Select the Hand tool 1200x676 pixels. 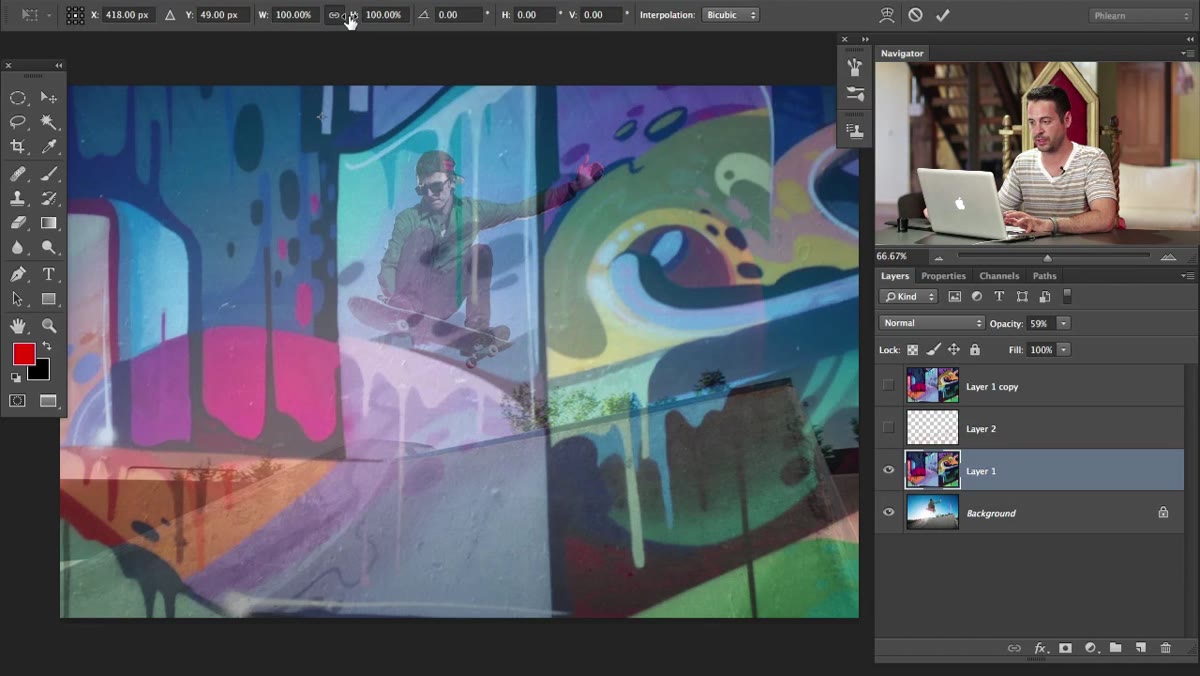click(x=18, y=325)
